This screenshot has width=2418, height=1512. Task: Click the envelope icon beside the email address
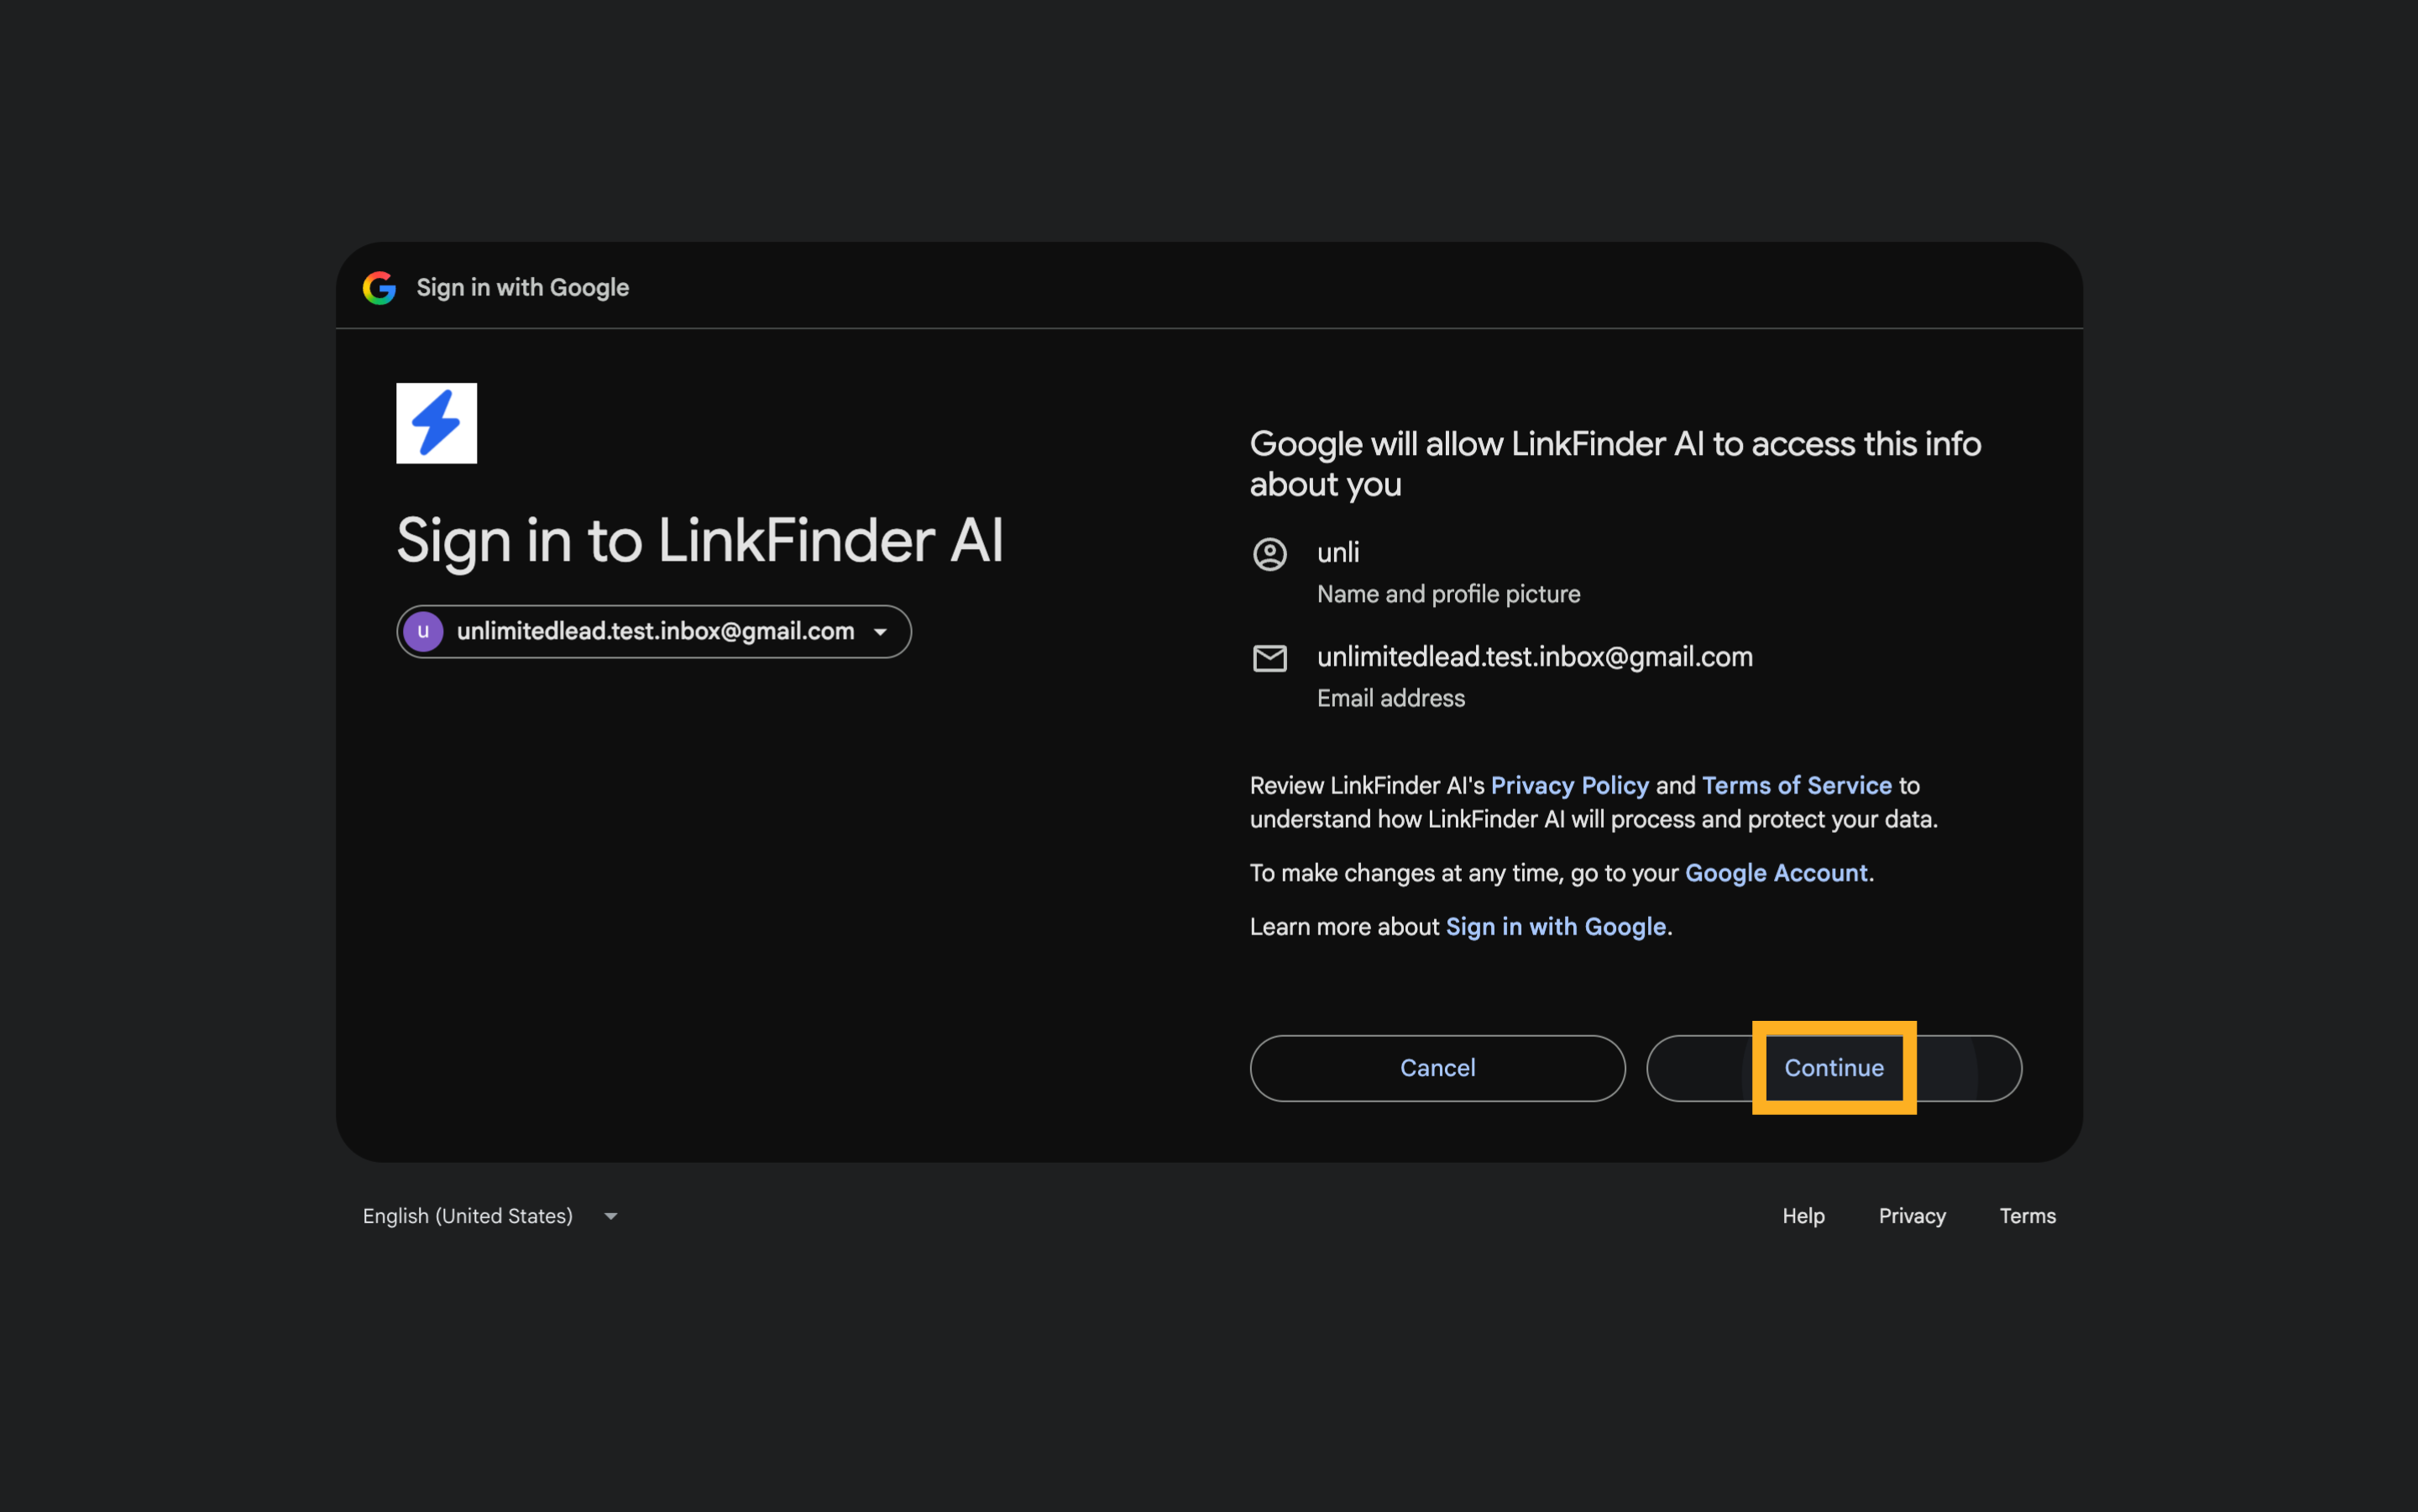tap(1269, 658)
